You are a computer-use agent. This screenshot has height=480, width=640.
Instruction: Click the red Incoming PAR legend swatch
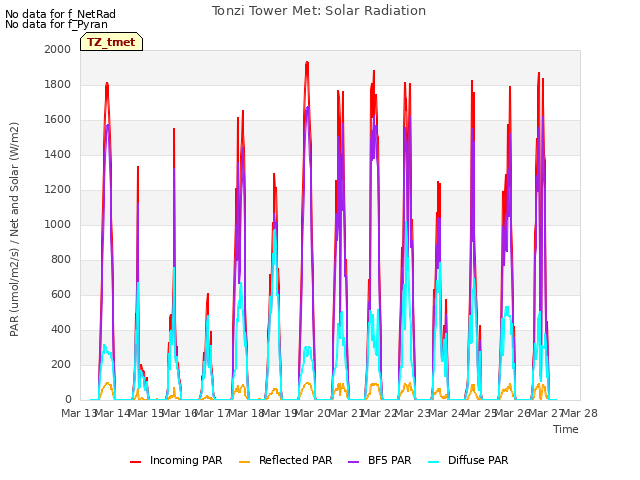[136, 461]
